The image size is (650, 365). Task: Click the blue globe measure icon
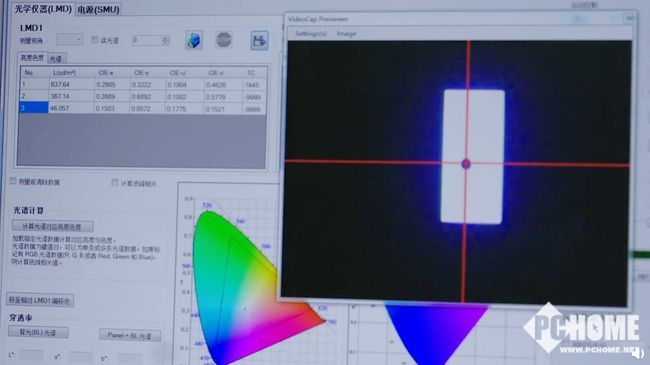click(194, 41)
